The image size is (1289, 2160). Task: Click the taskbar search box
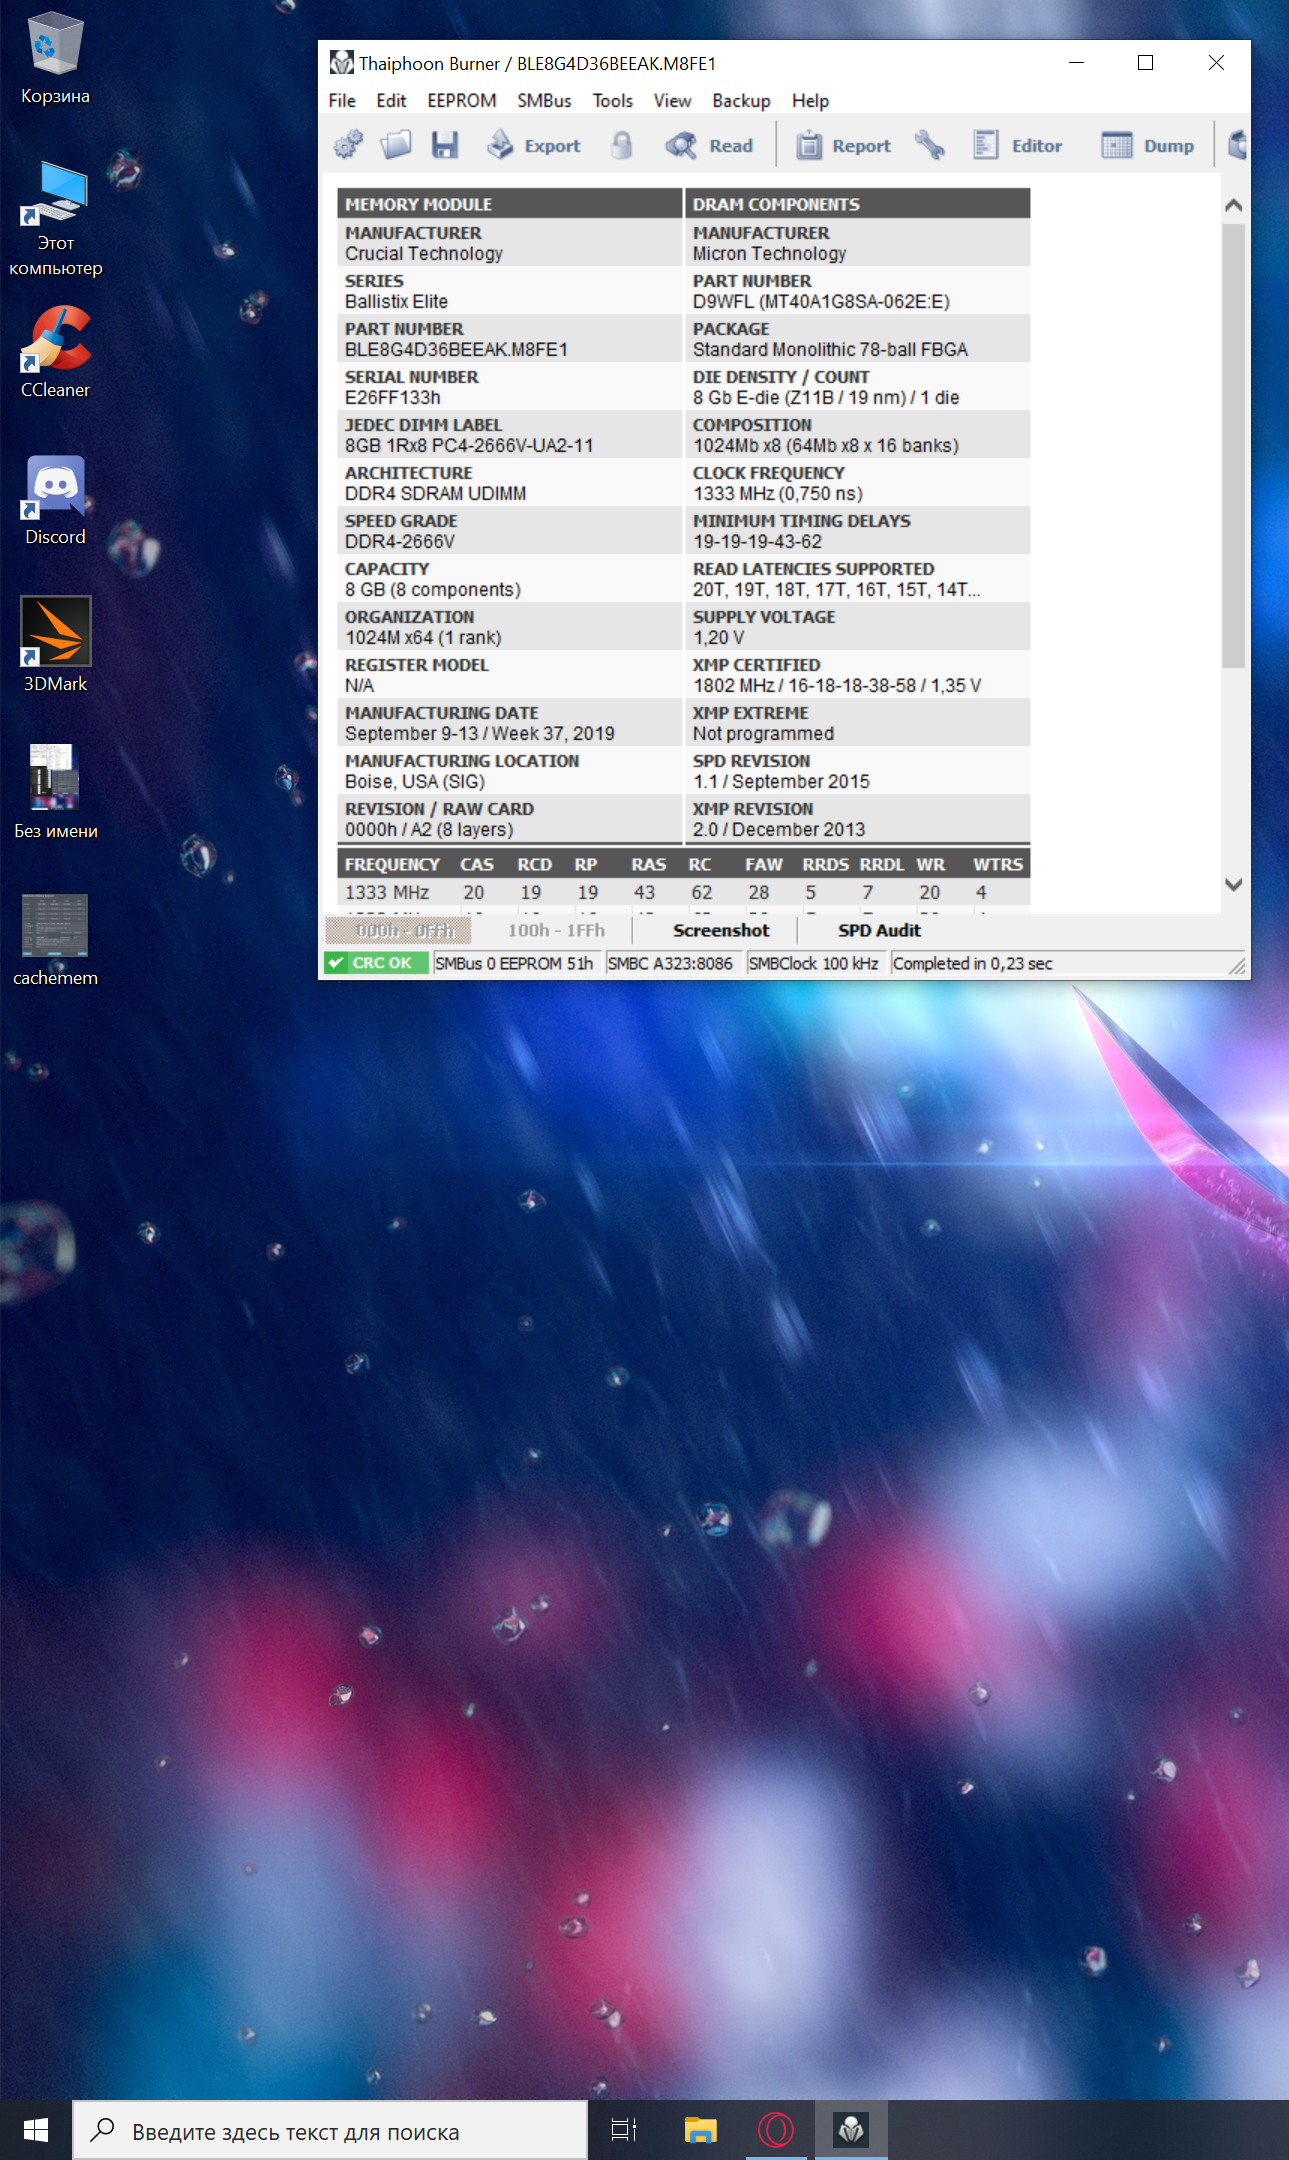pos(330,2130)
